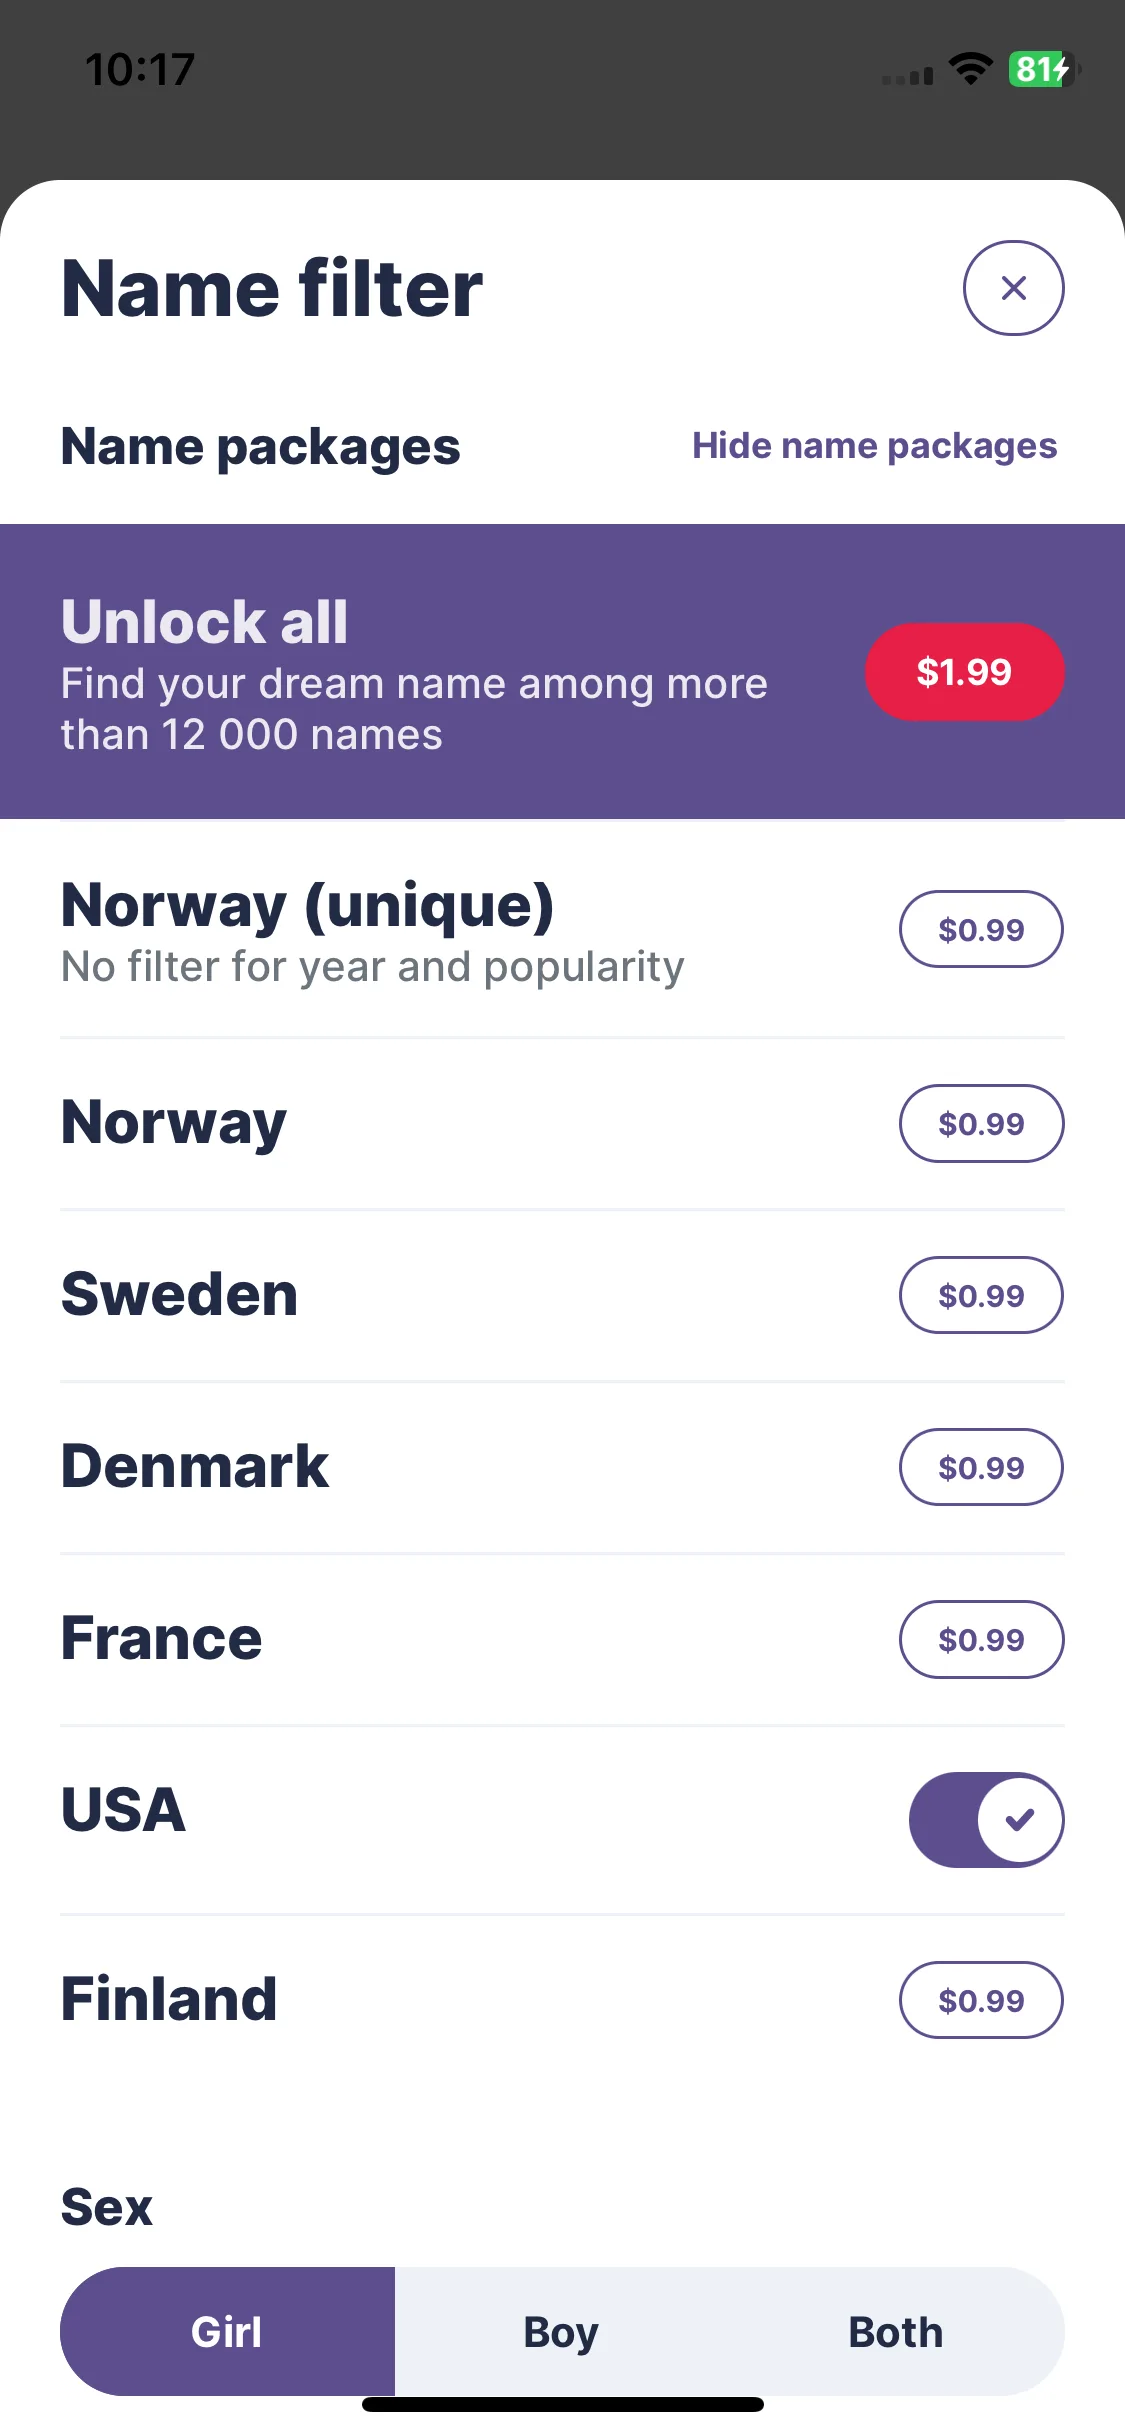
Task: Buy Unlock all for $1.99
Action: pyautogui.click(x=964, y=672)
